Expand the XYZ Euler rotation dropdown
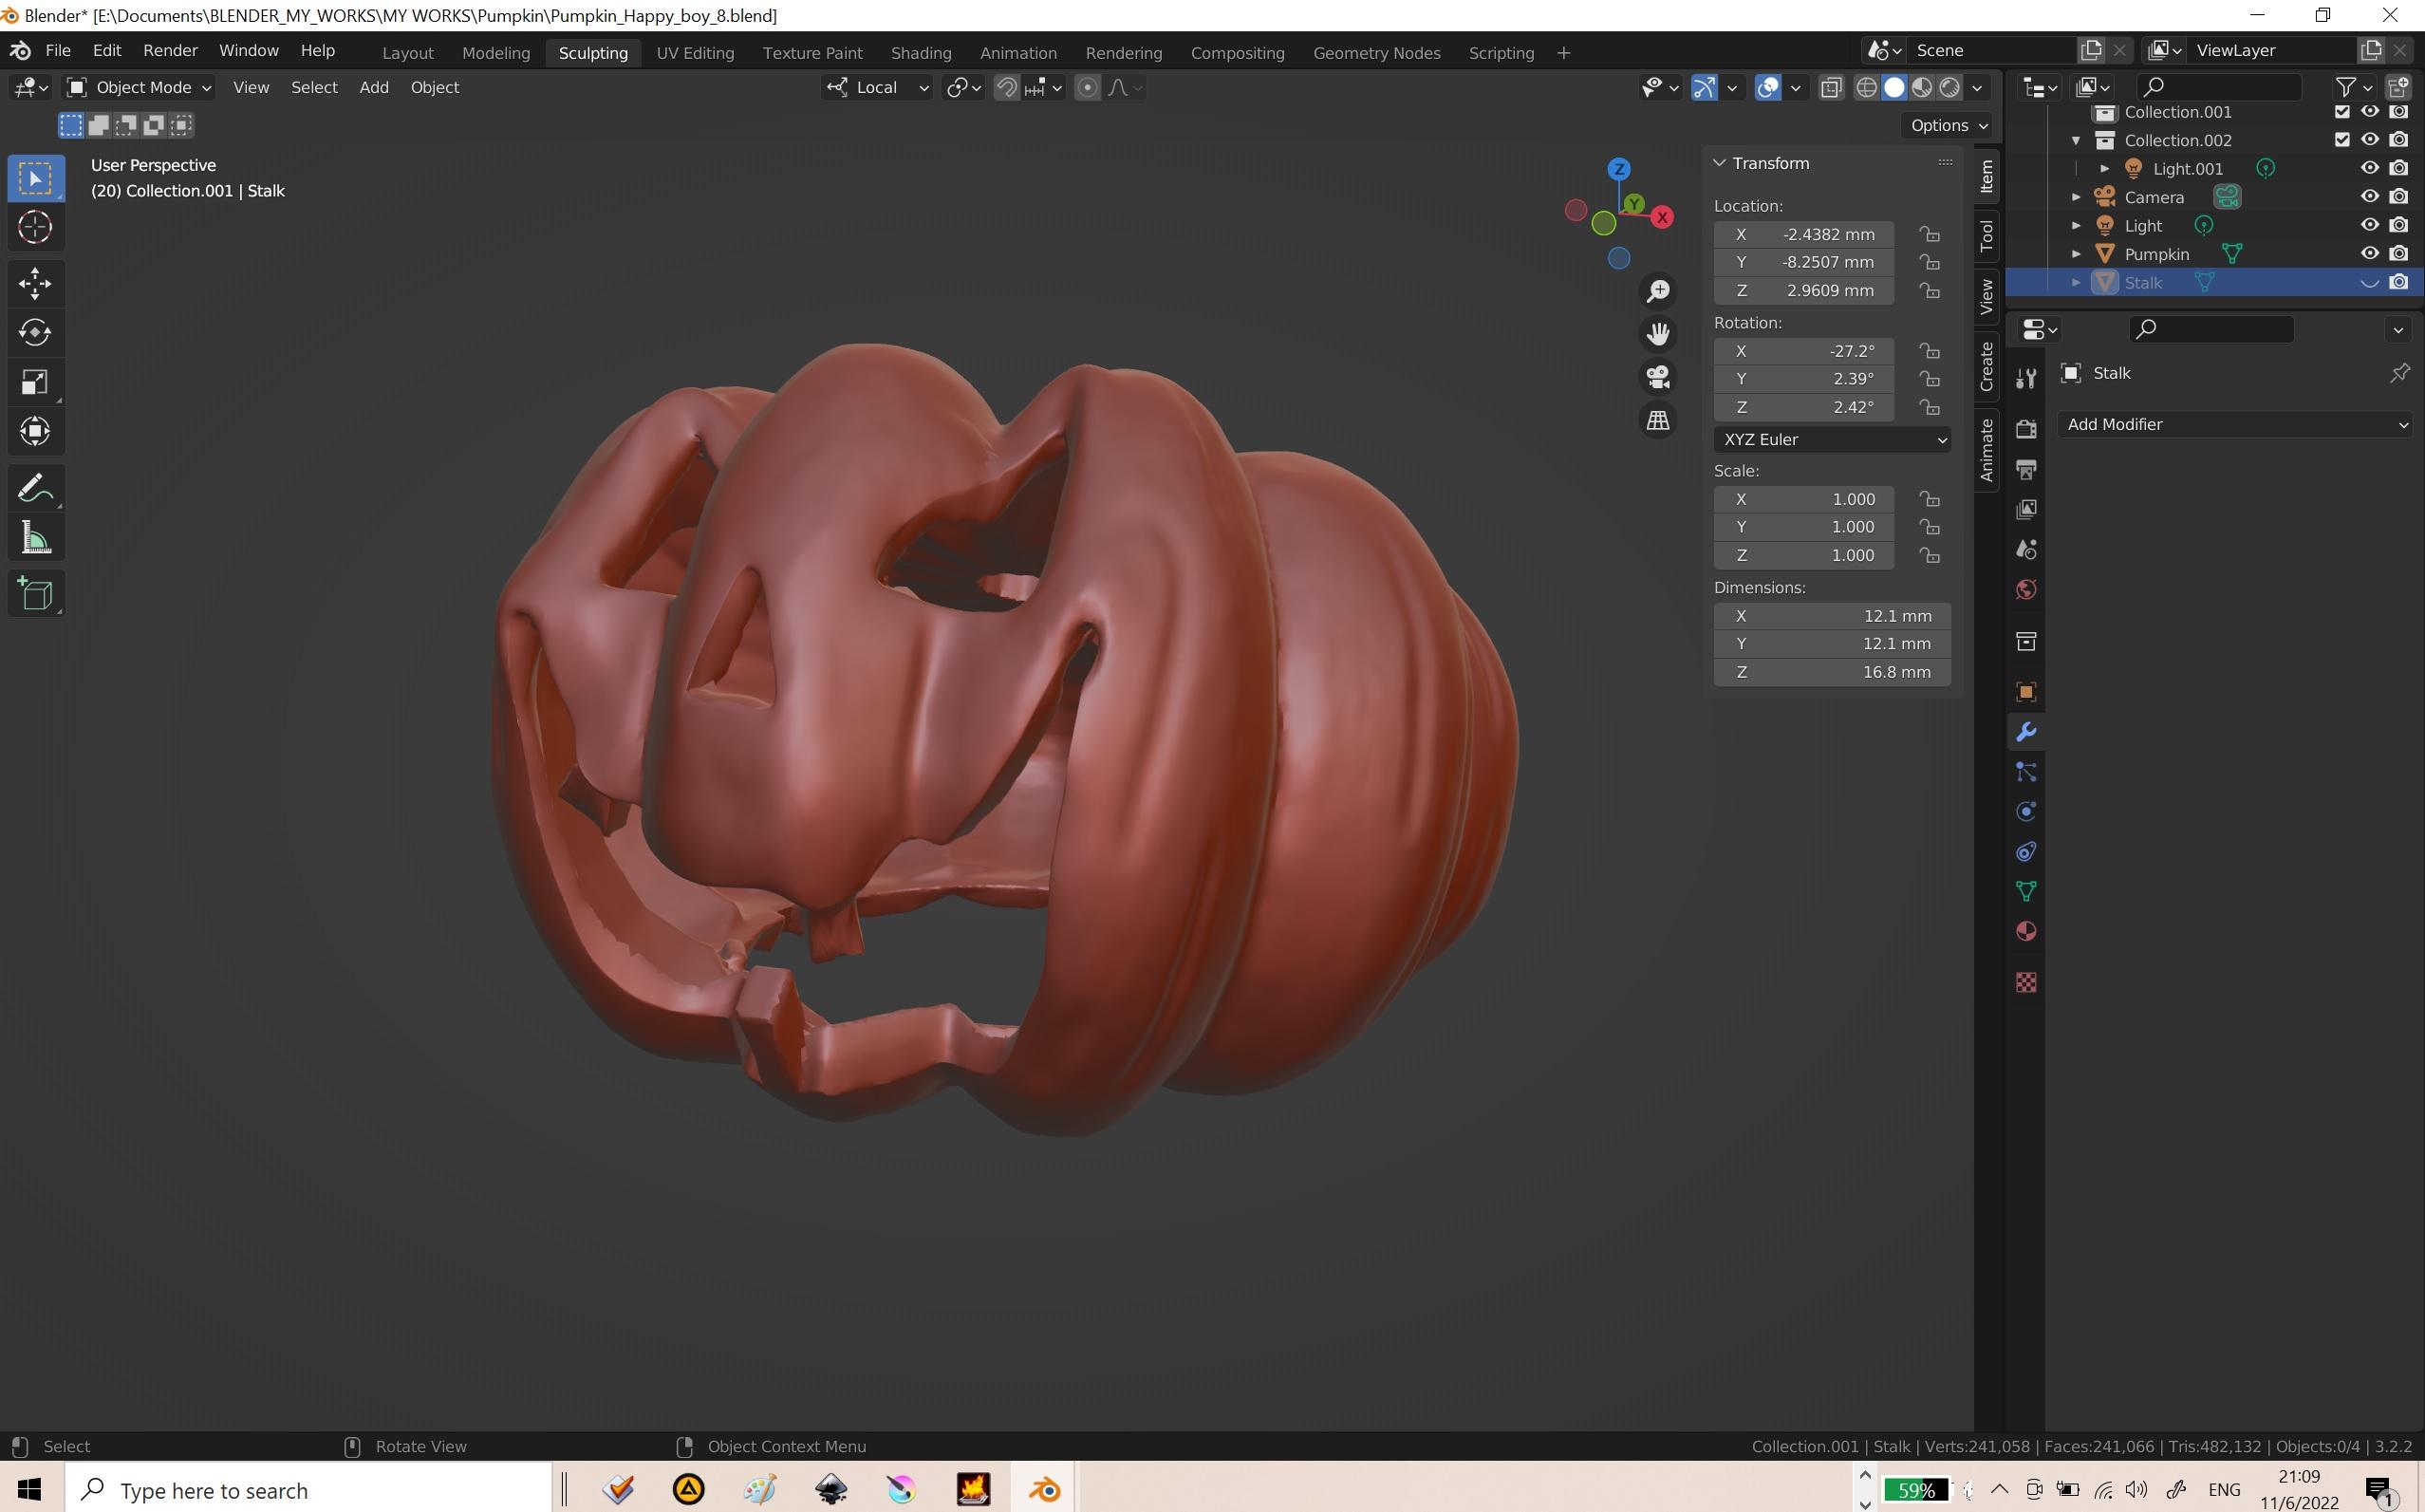 tap(1829, 439)
